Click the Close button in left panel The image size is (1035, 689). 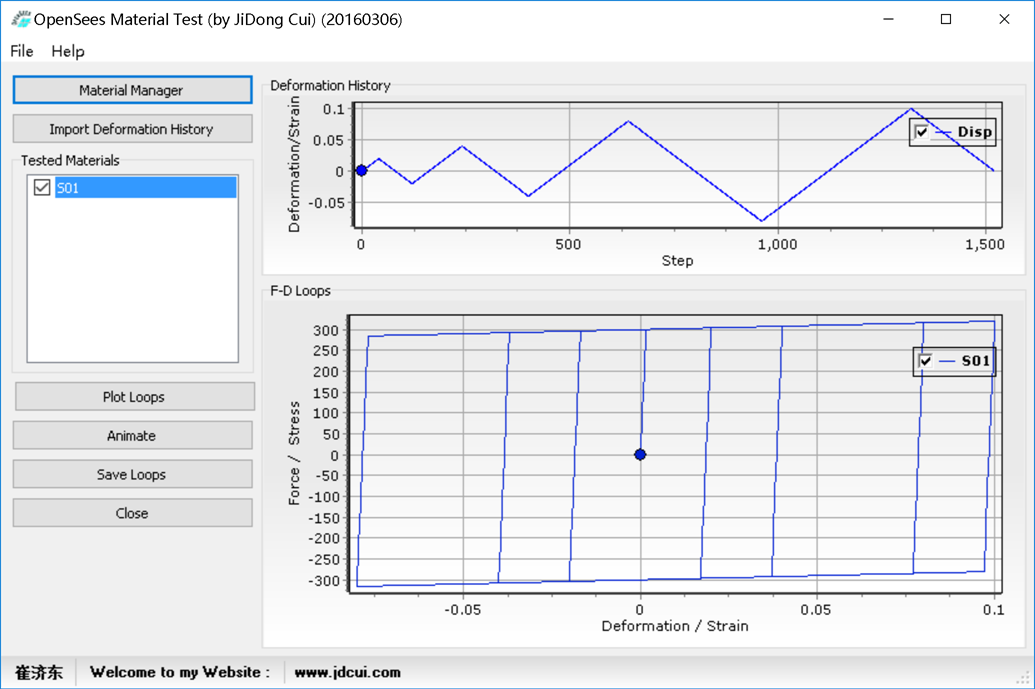(x=132, y=513)
